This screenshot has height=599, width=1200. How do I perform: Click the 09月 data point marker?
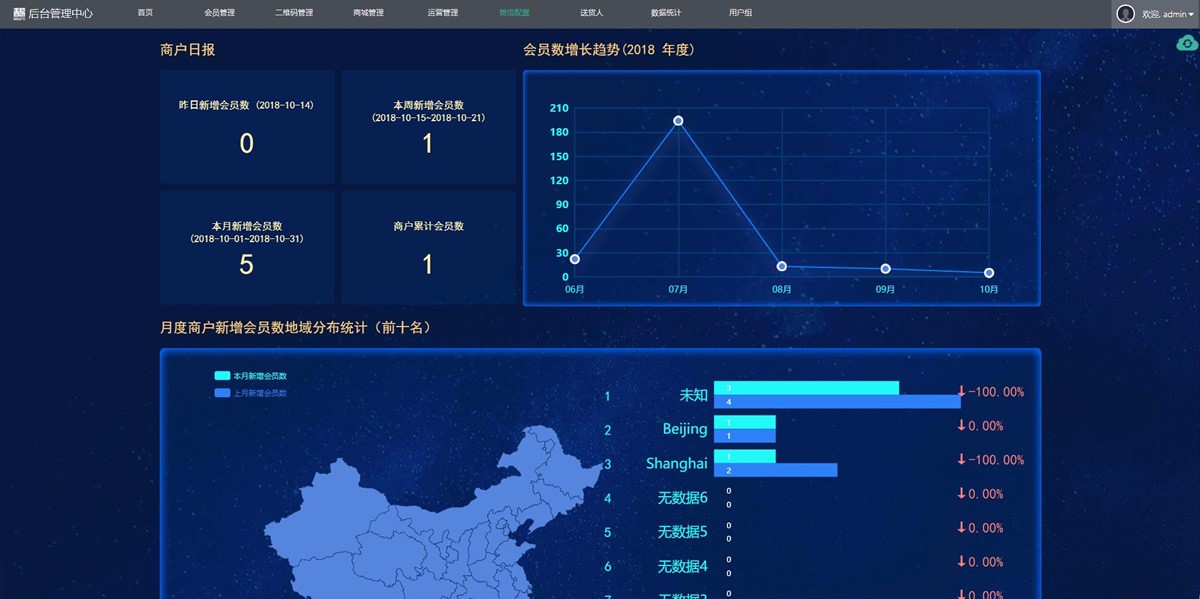[x=886, y=269]
